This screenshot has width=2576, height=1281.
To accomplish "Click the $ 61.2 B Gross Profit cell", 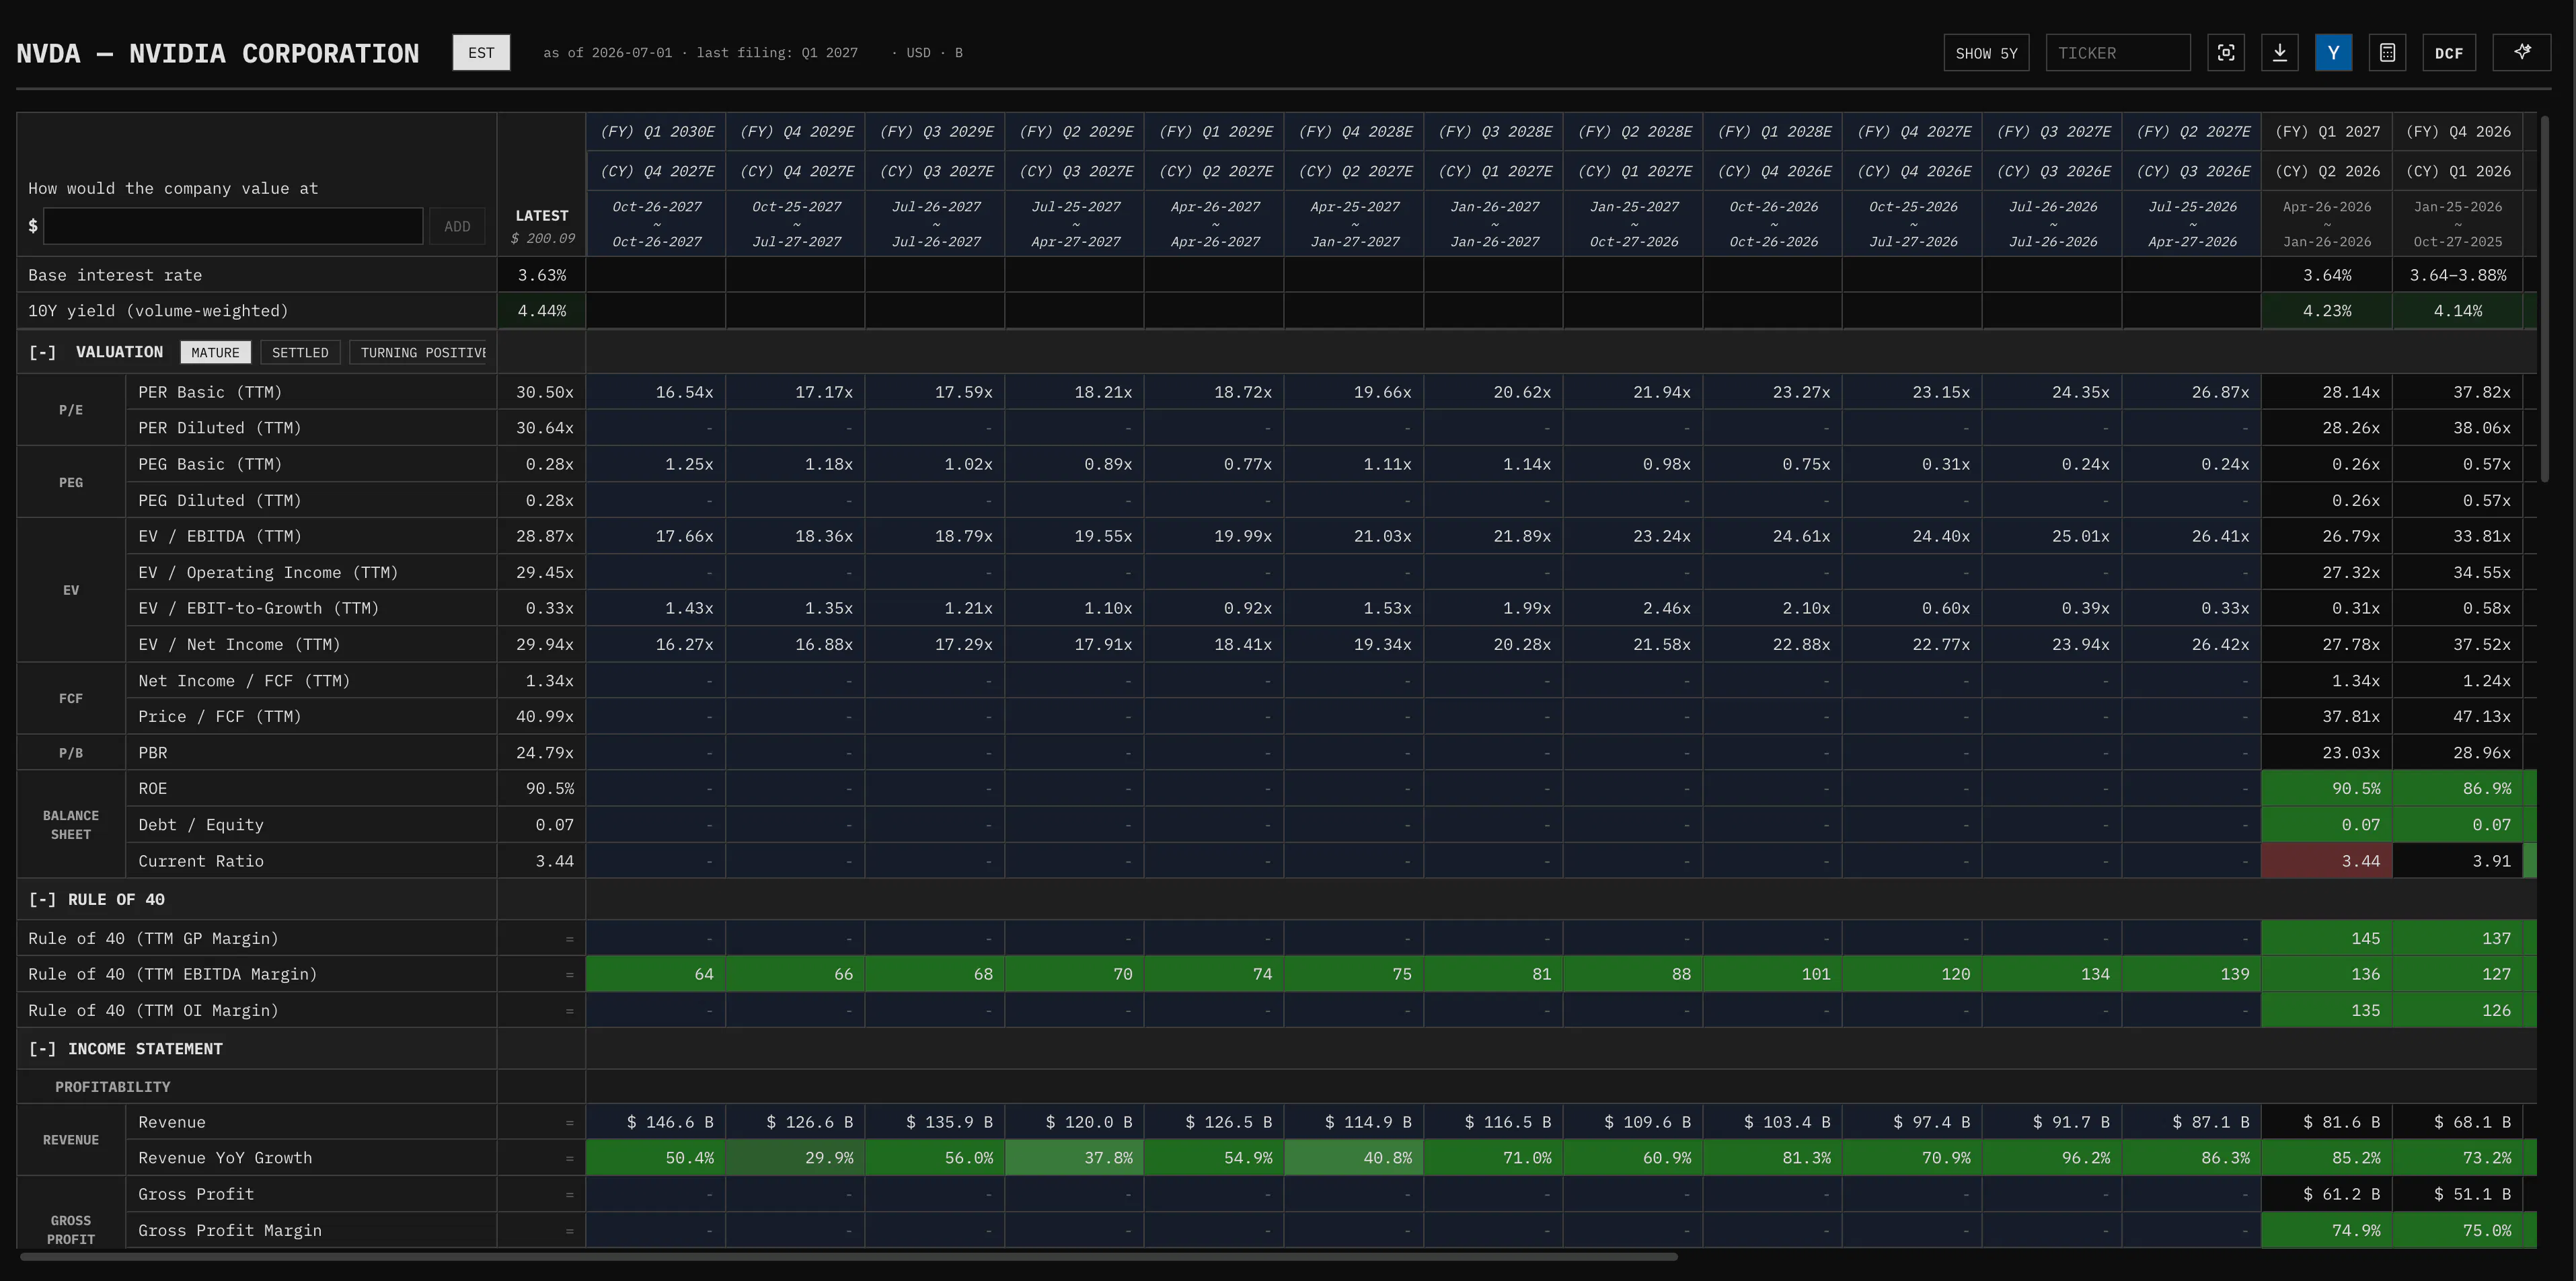I will [x=2327, y=1194].
